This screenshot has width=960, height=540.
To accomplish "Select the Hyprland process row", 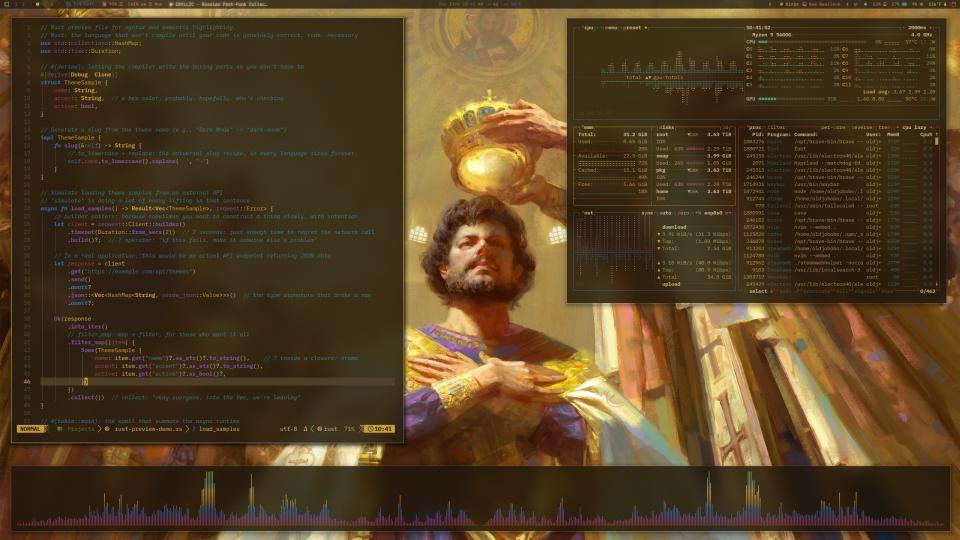I will [x=839, y=163].
